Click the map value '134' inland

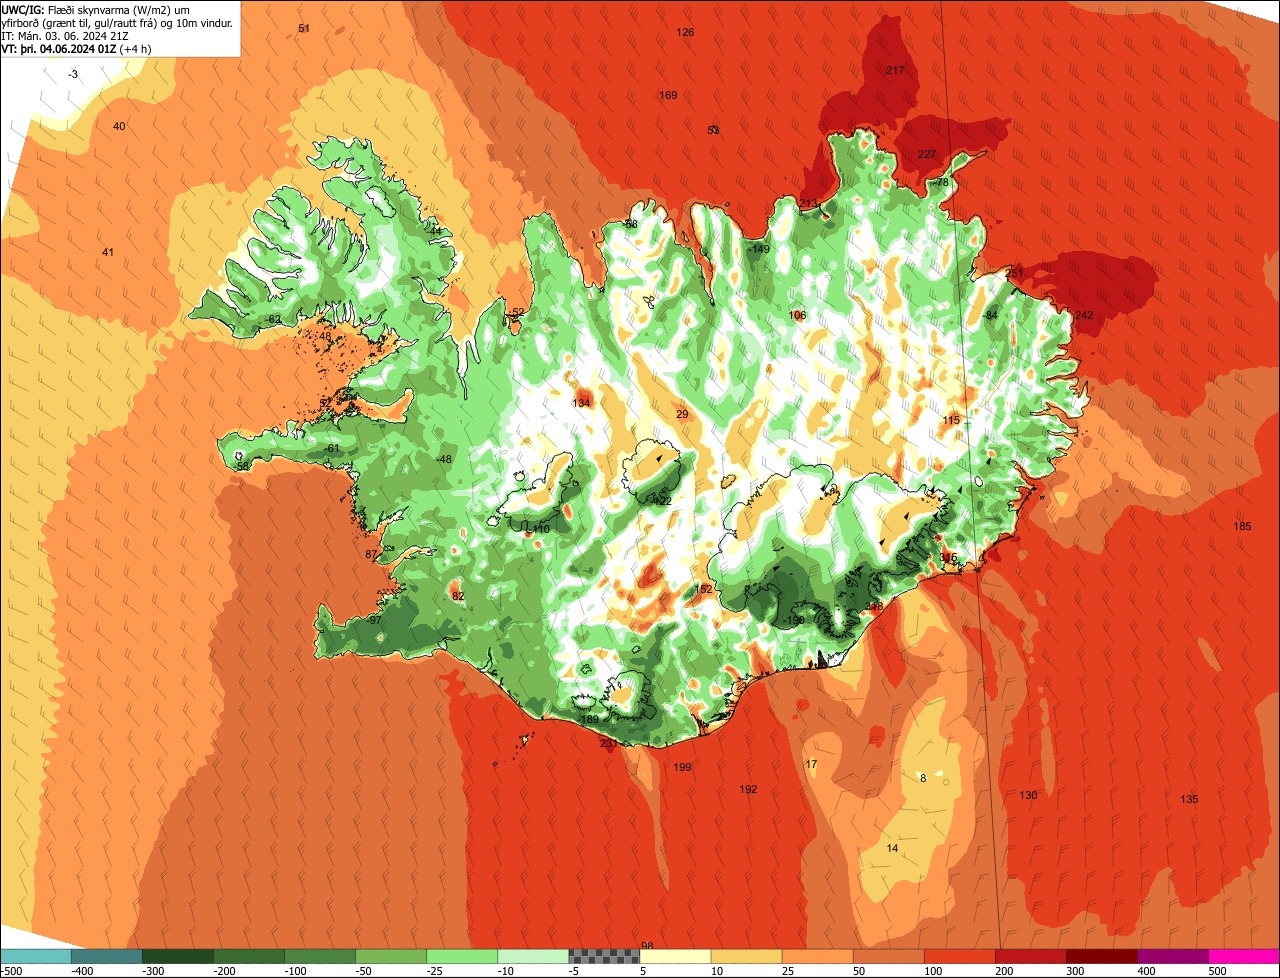click(x=581, y=403)
